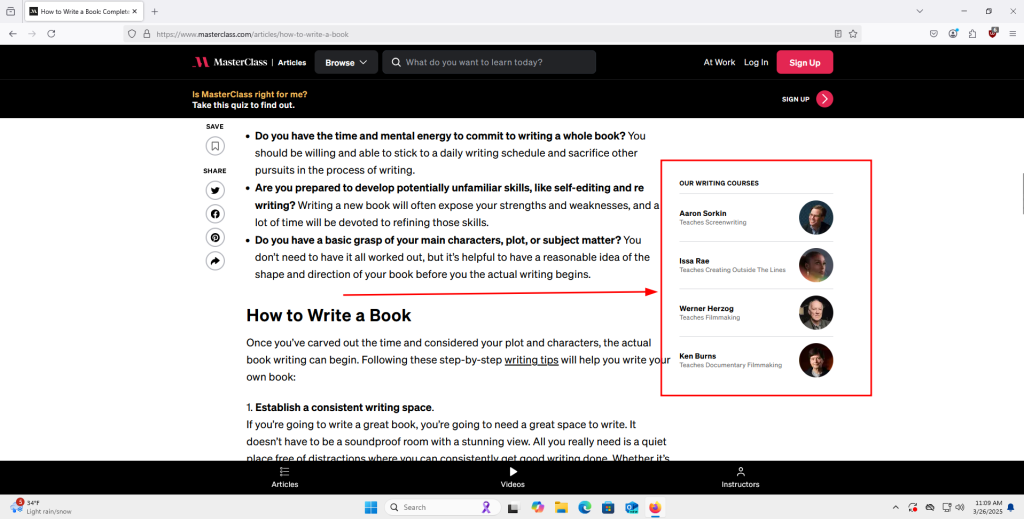Bookmark this page with the star icon
The height and width of the screenshot is (519, 1024).
853,34
